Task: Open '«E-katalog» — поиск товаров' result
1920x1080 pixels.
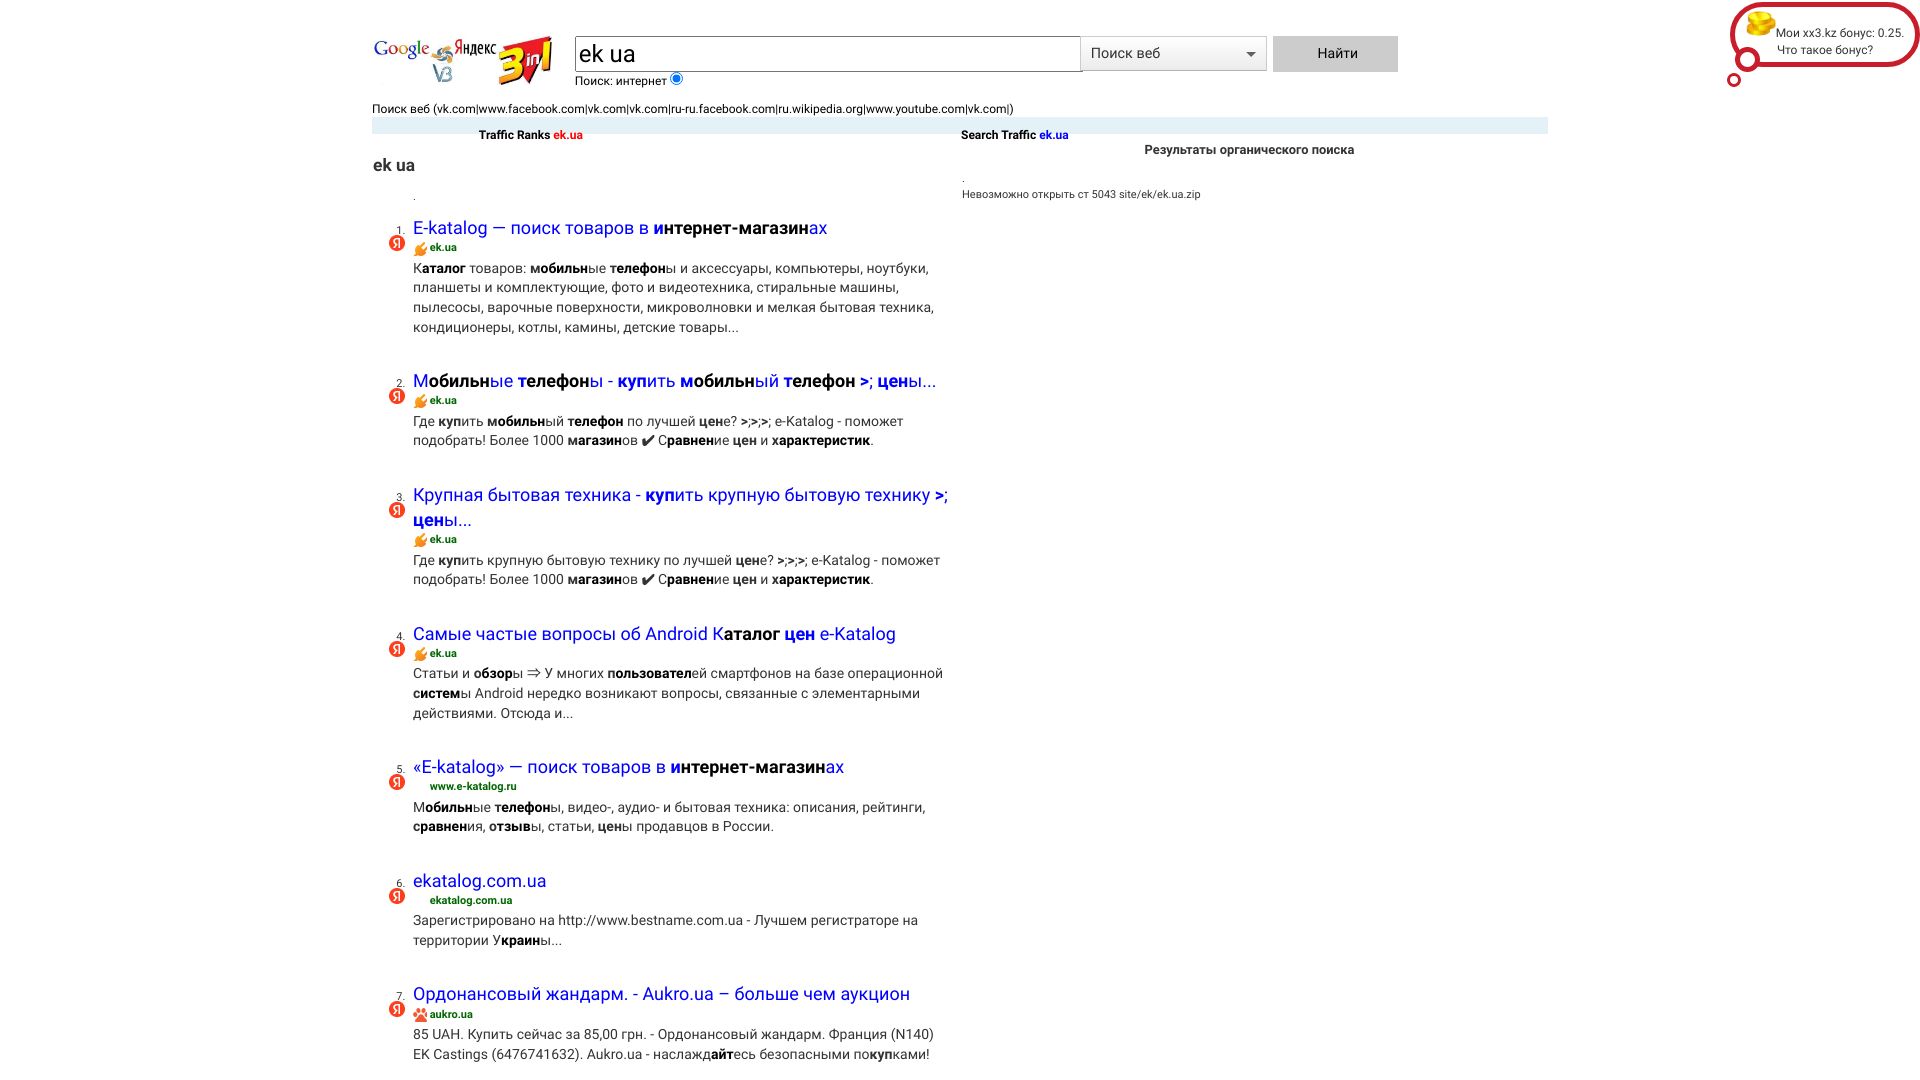Action: [628, 767]
